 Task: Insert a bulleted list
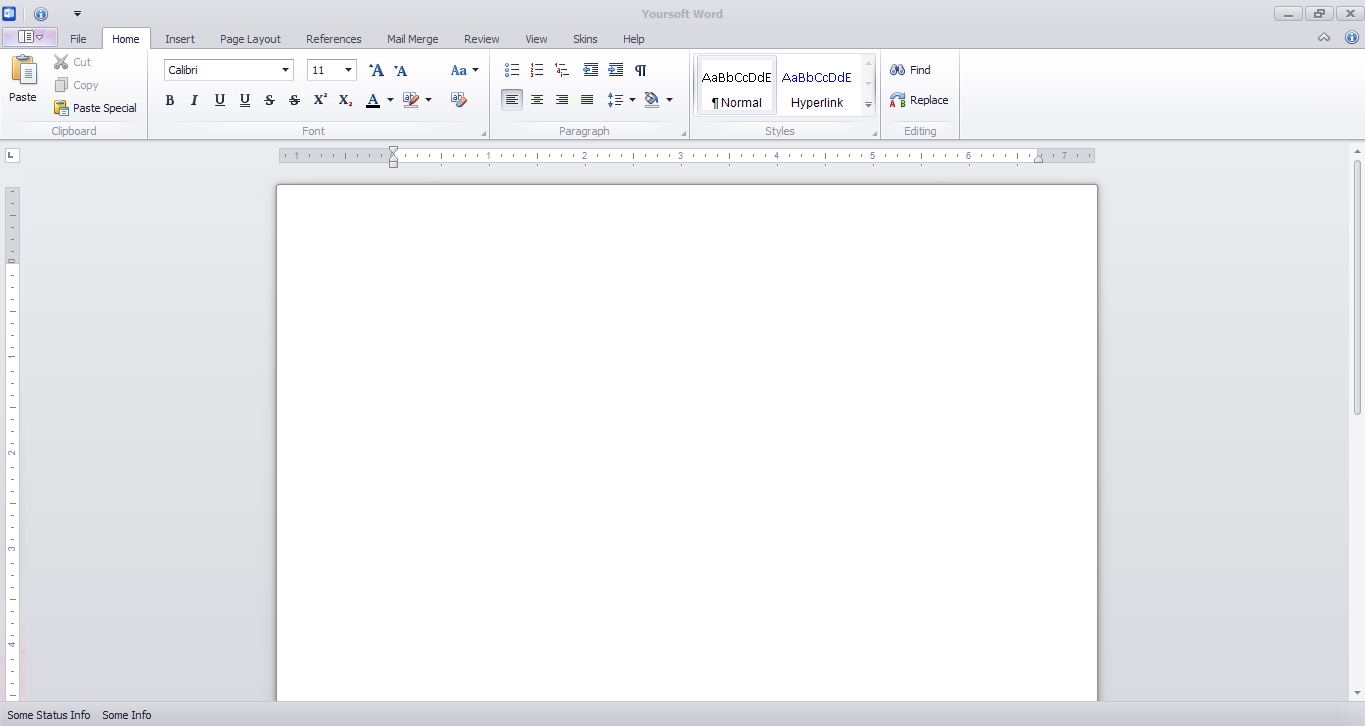[512, 70]
